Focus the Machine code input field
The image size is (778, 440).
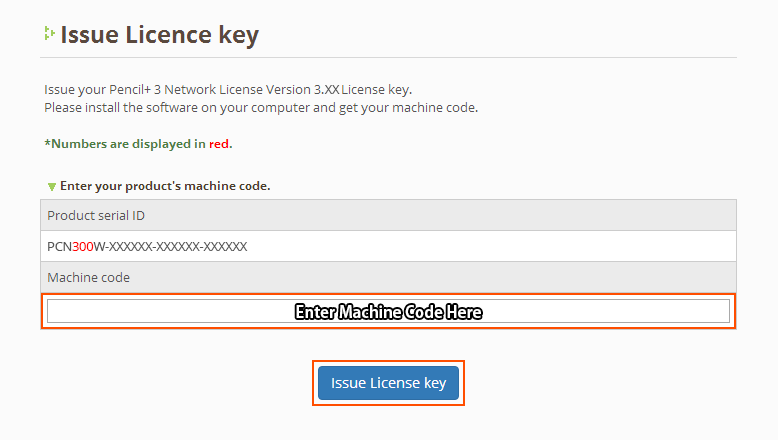click(388, 311)
